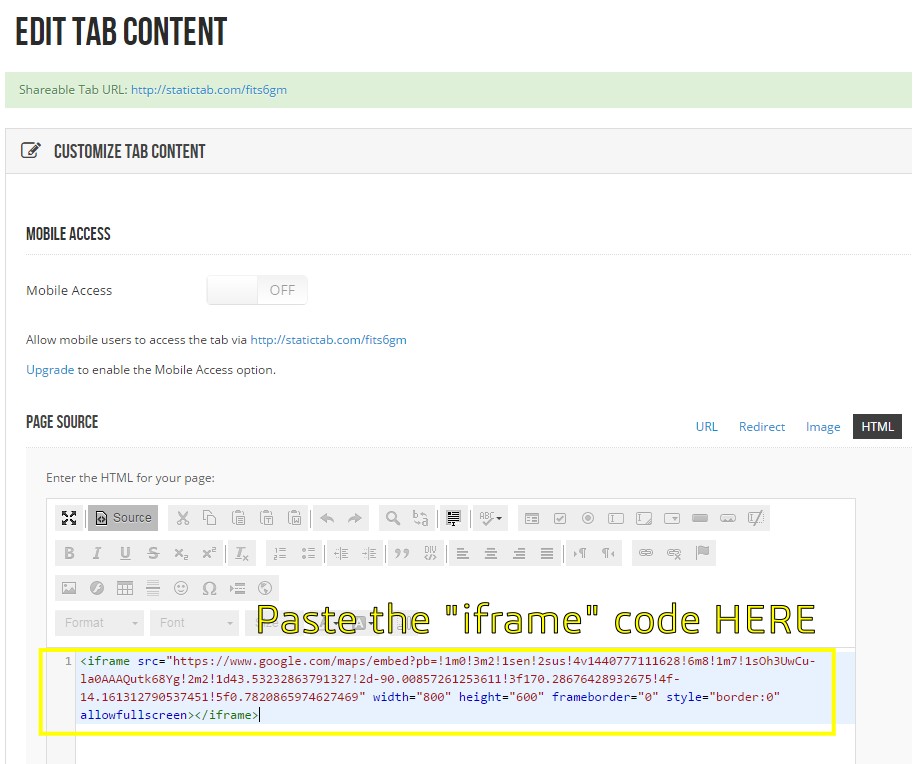Screen dimensions: 920x764
Task: Toggle the Mobile Access switch
Action: [x=257, y=290]
